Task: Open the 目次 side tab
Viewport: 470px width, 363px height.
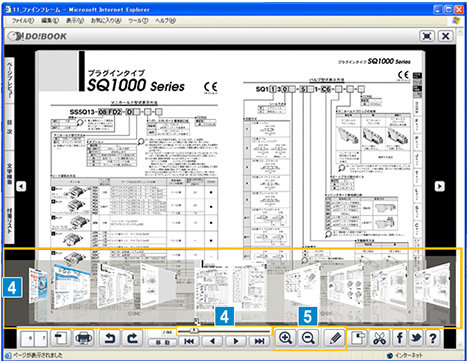Action: pos(9,127)
